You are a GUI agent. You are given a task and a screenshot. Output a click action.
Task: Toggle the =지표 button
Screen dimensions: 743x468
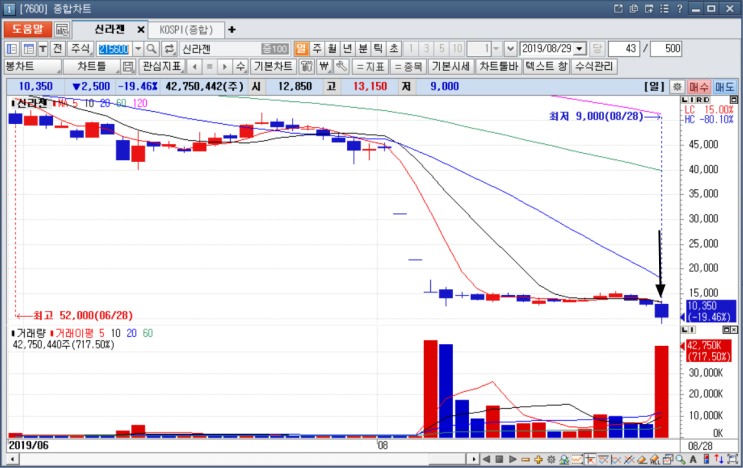tap(370, 67)
